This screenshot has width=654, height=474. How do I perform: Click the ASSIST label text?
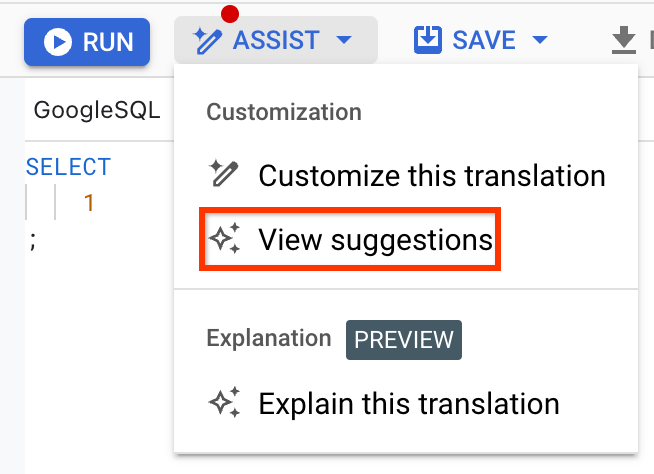coord(276,40)
